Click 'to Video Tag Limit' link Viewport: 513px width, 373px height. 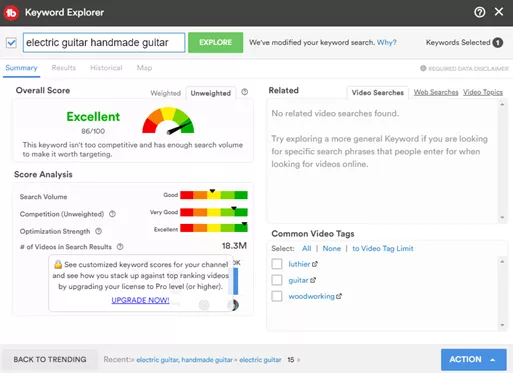[x=383, y=248]
